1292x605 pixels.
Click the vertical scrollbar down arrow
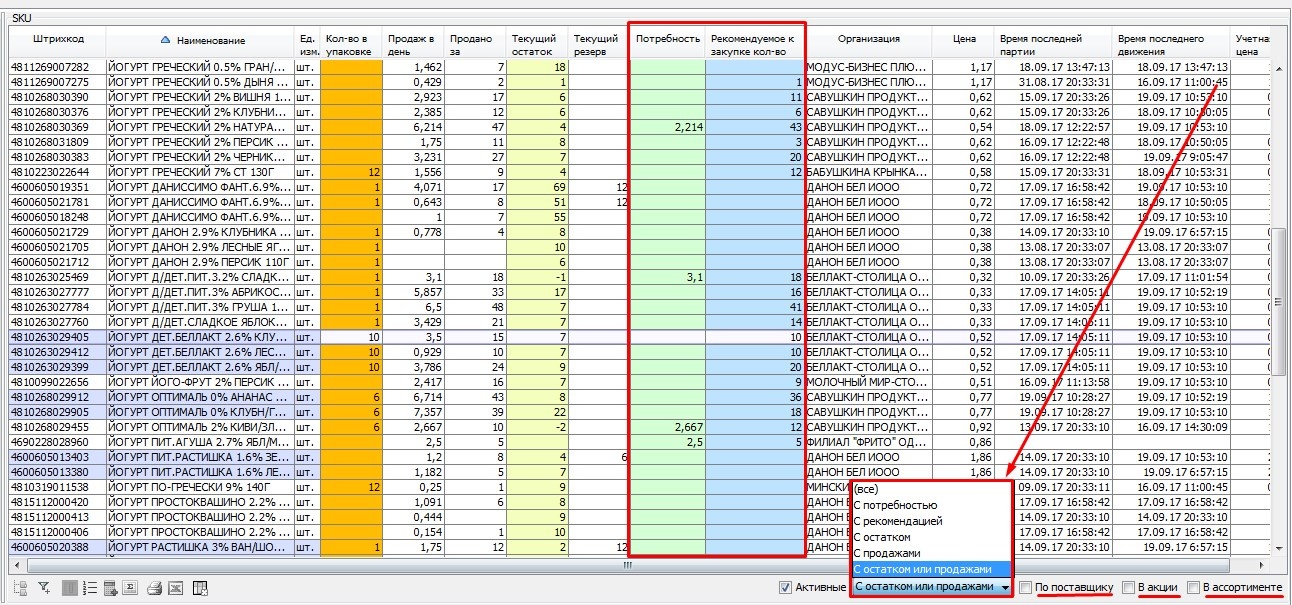[1280, 551]
